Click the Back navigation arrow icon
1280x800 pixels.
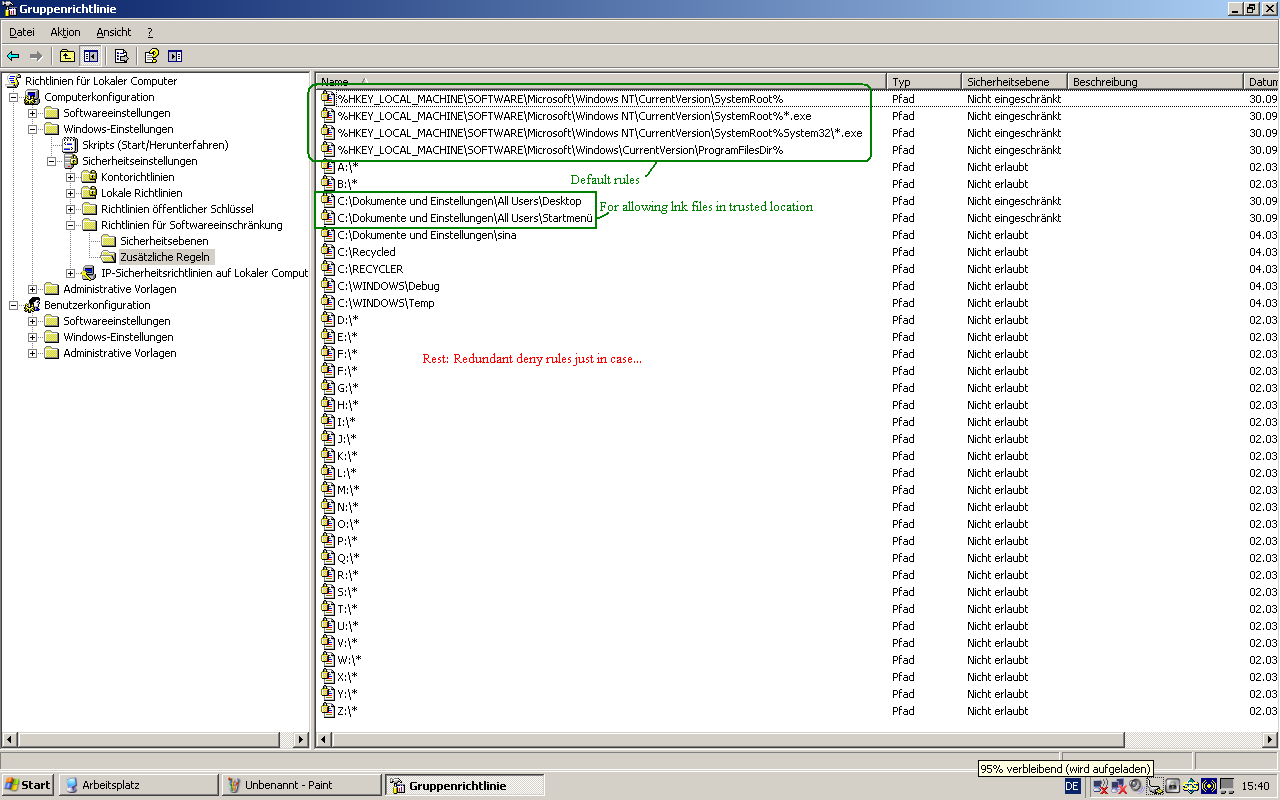[12, 55]
